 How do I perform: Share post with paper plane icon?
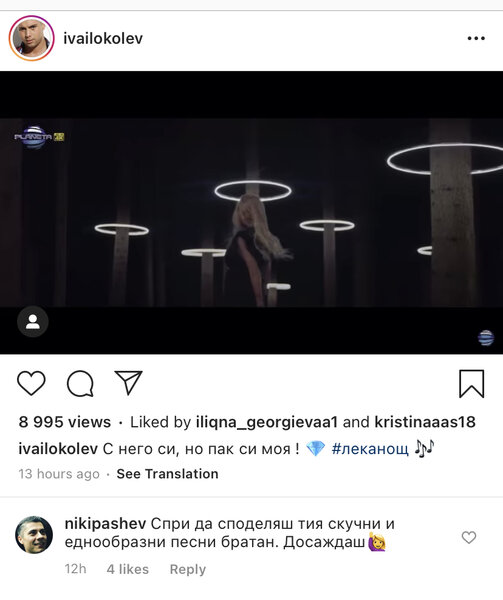point(129,382)
